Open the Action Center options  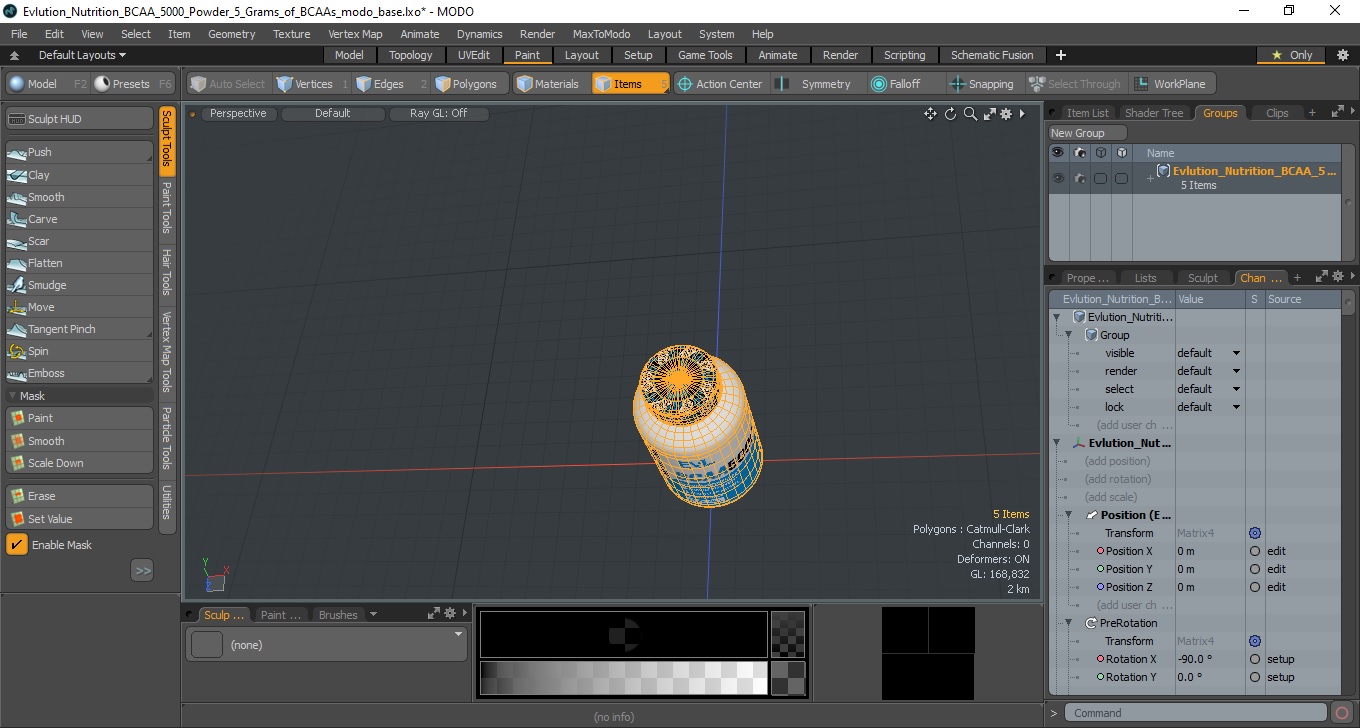(x=721, y=84)
